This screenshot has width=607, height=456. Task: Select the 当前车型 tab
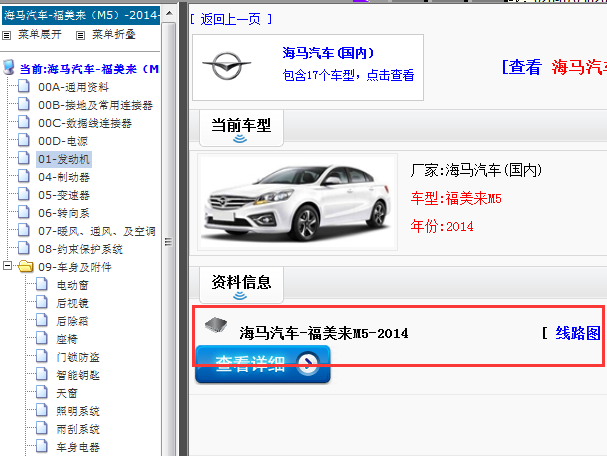241,128
